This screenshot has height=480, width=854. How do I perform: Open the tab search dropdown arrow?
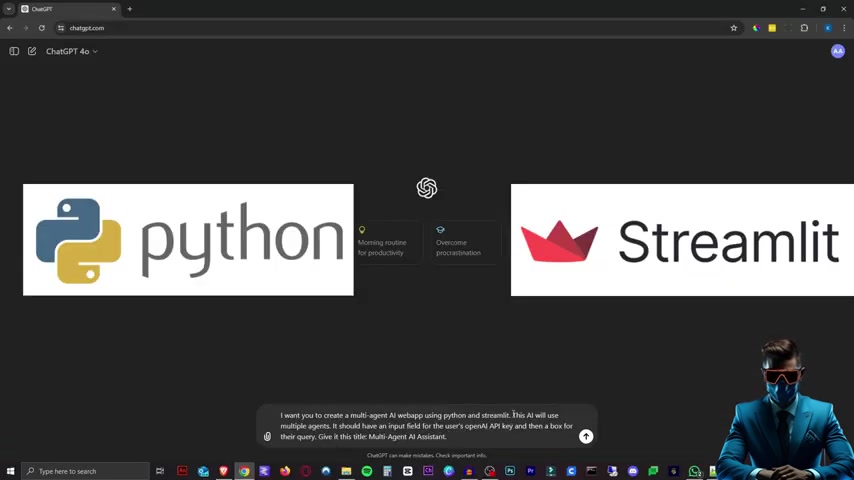tap(9, 9)
